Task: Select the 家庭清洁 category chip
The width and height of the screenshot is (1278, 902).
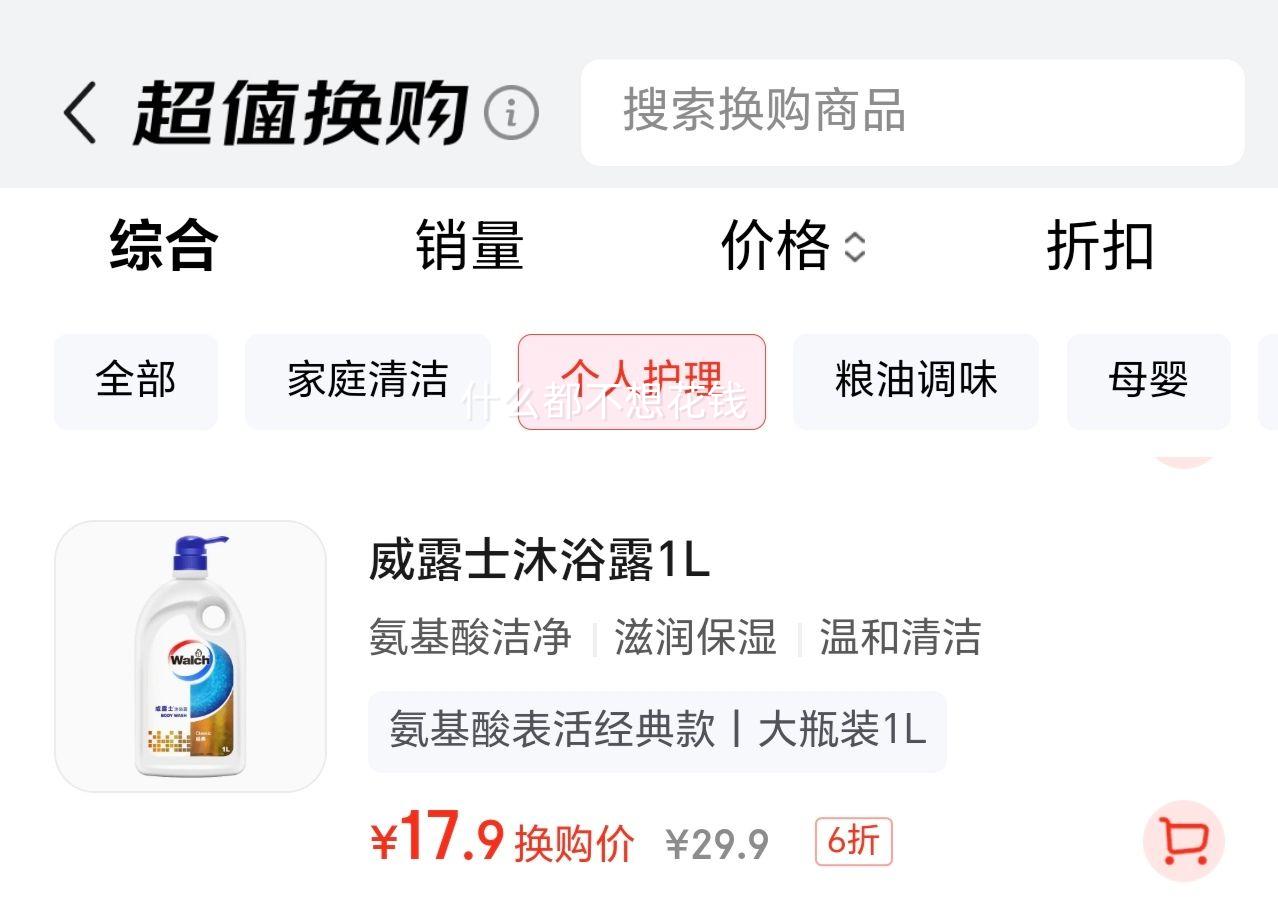Action: click(x=368, y=381)
